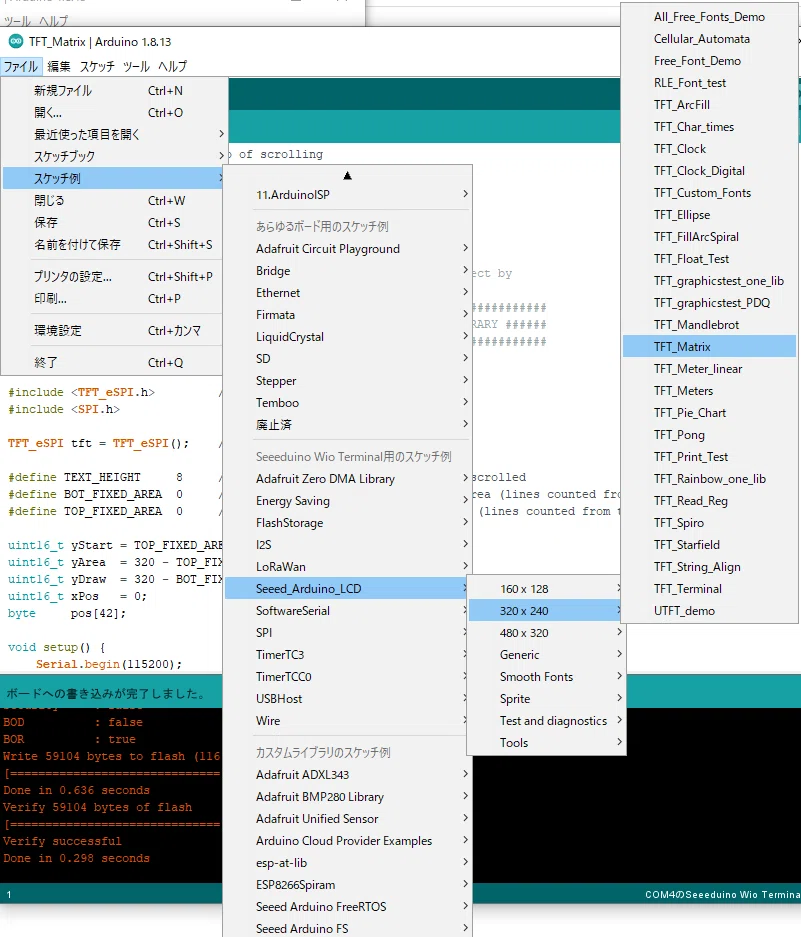Open the SD examples submenu
Image resolution: width=801 pixels, height=937 pixels.
pos(348,359)
